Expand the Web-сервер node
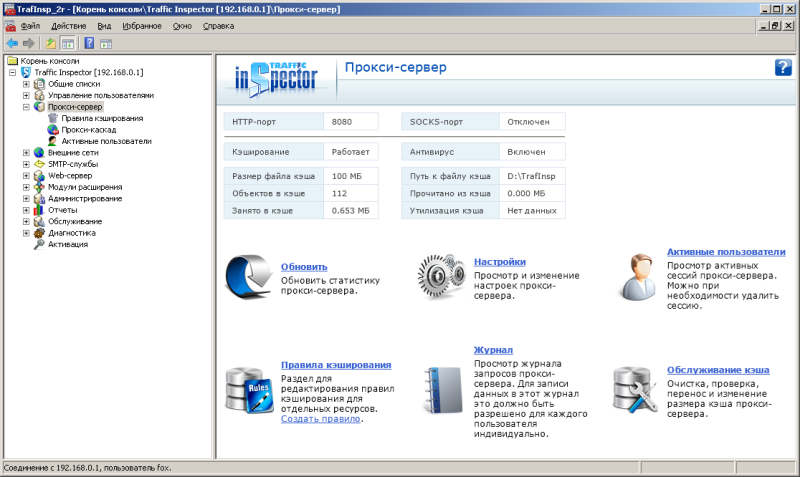Image resolution: width=800 pixels, height=477 pixels. (x=26, y=175)
